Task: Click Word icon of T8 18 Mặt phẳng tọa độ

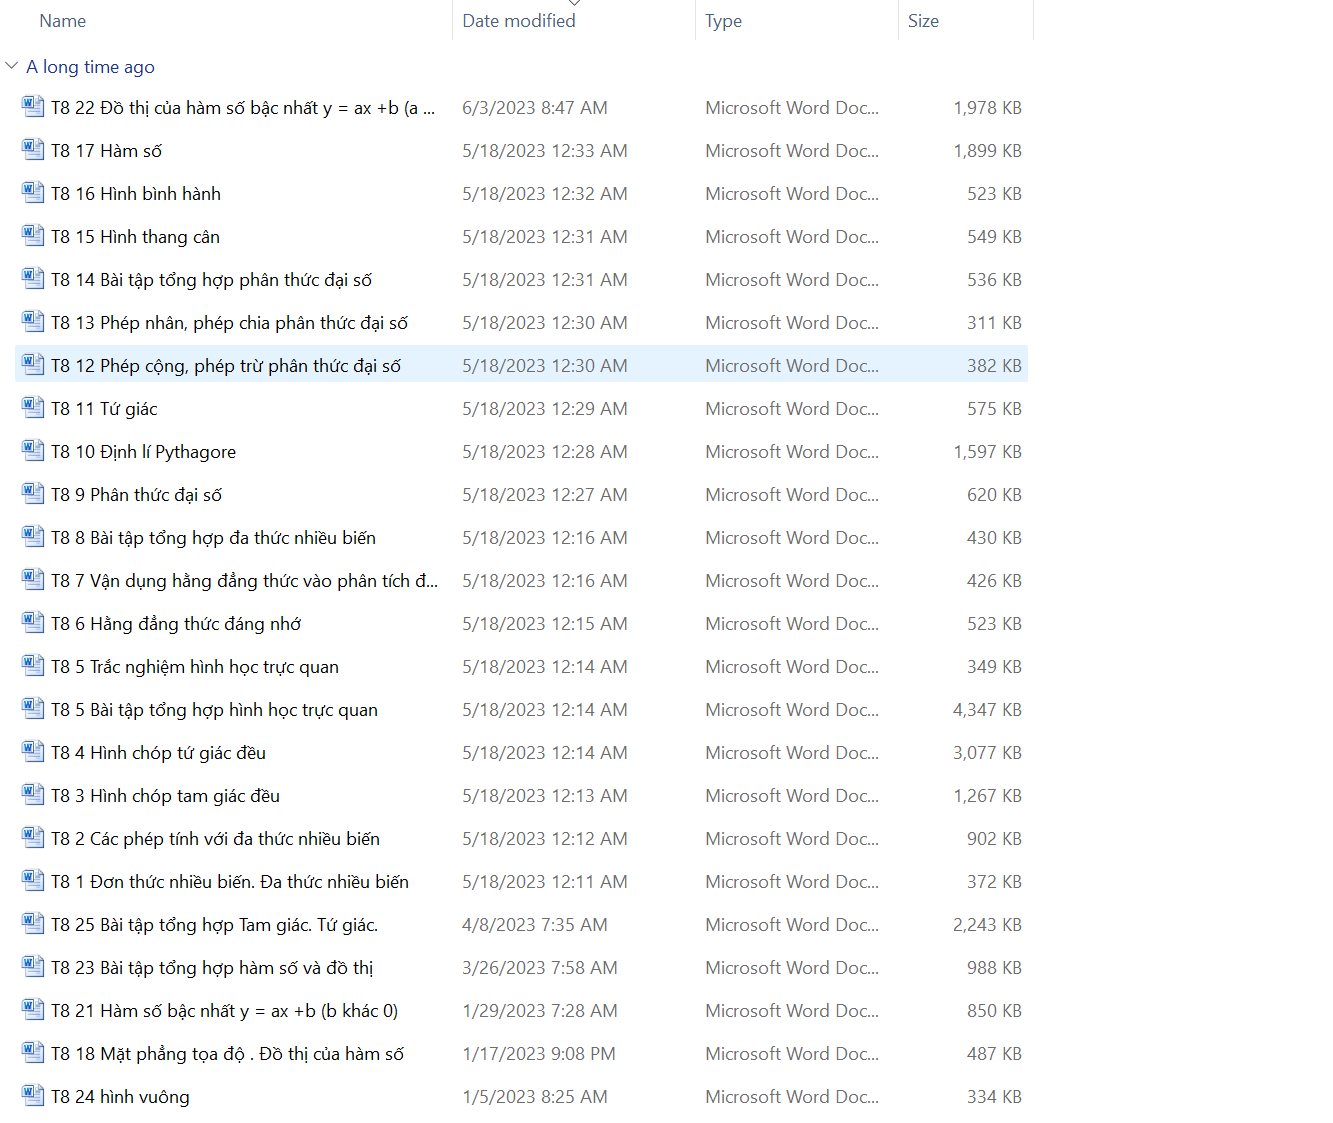Action: click(x=33, y=1052)
